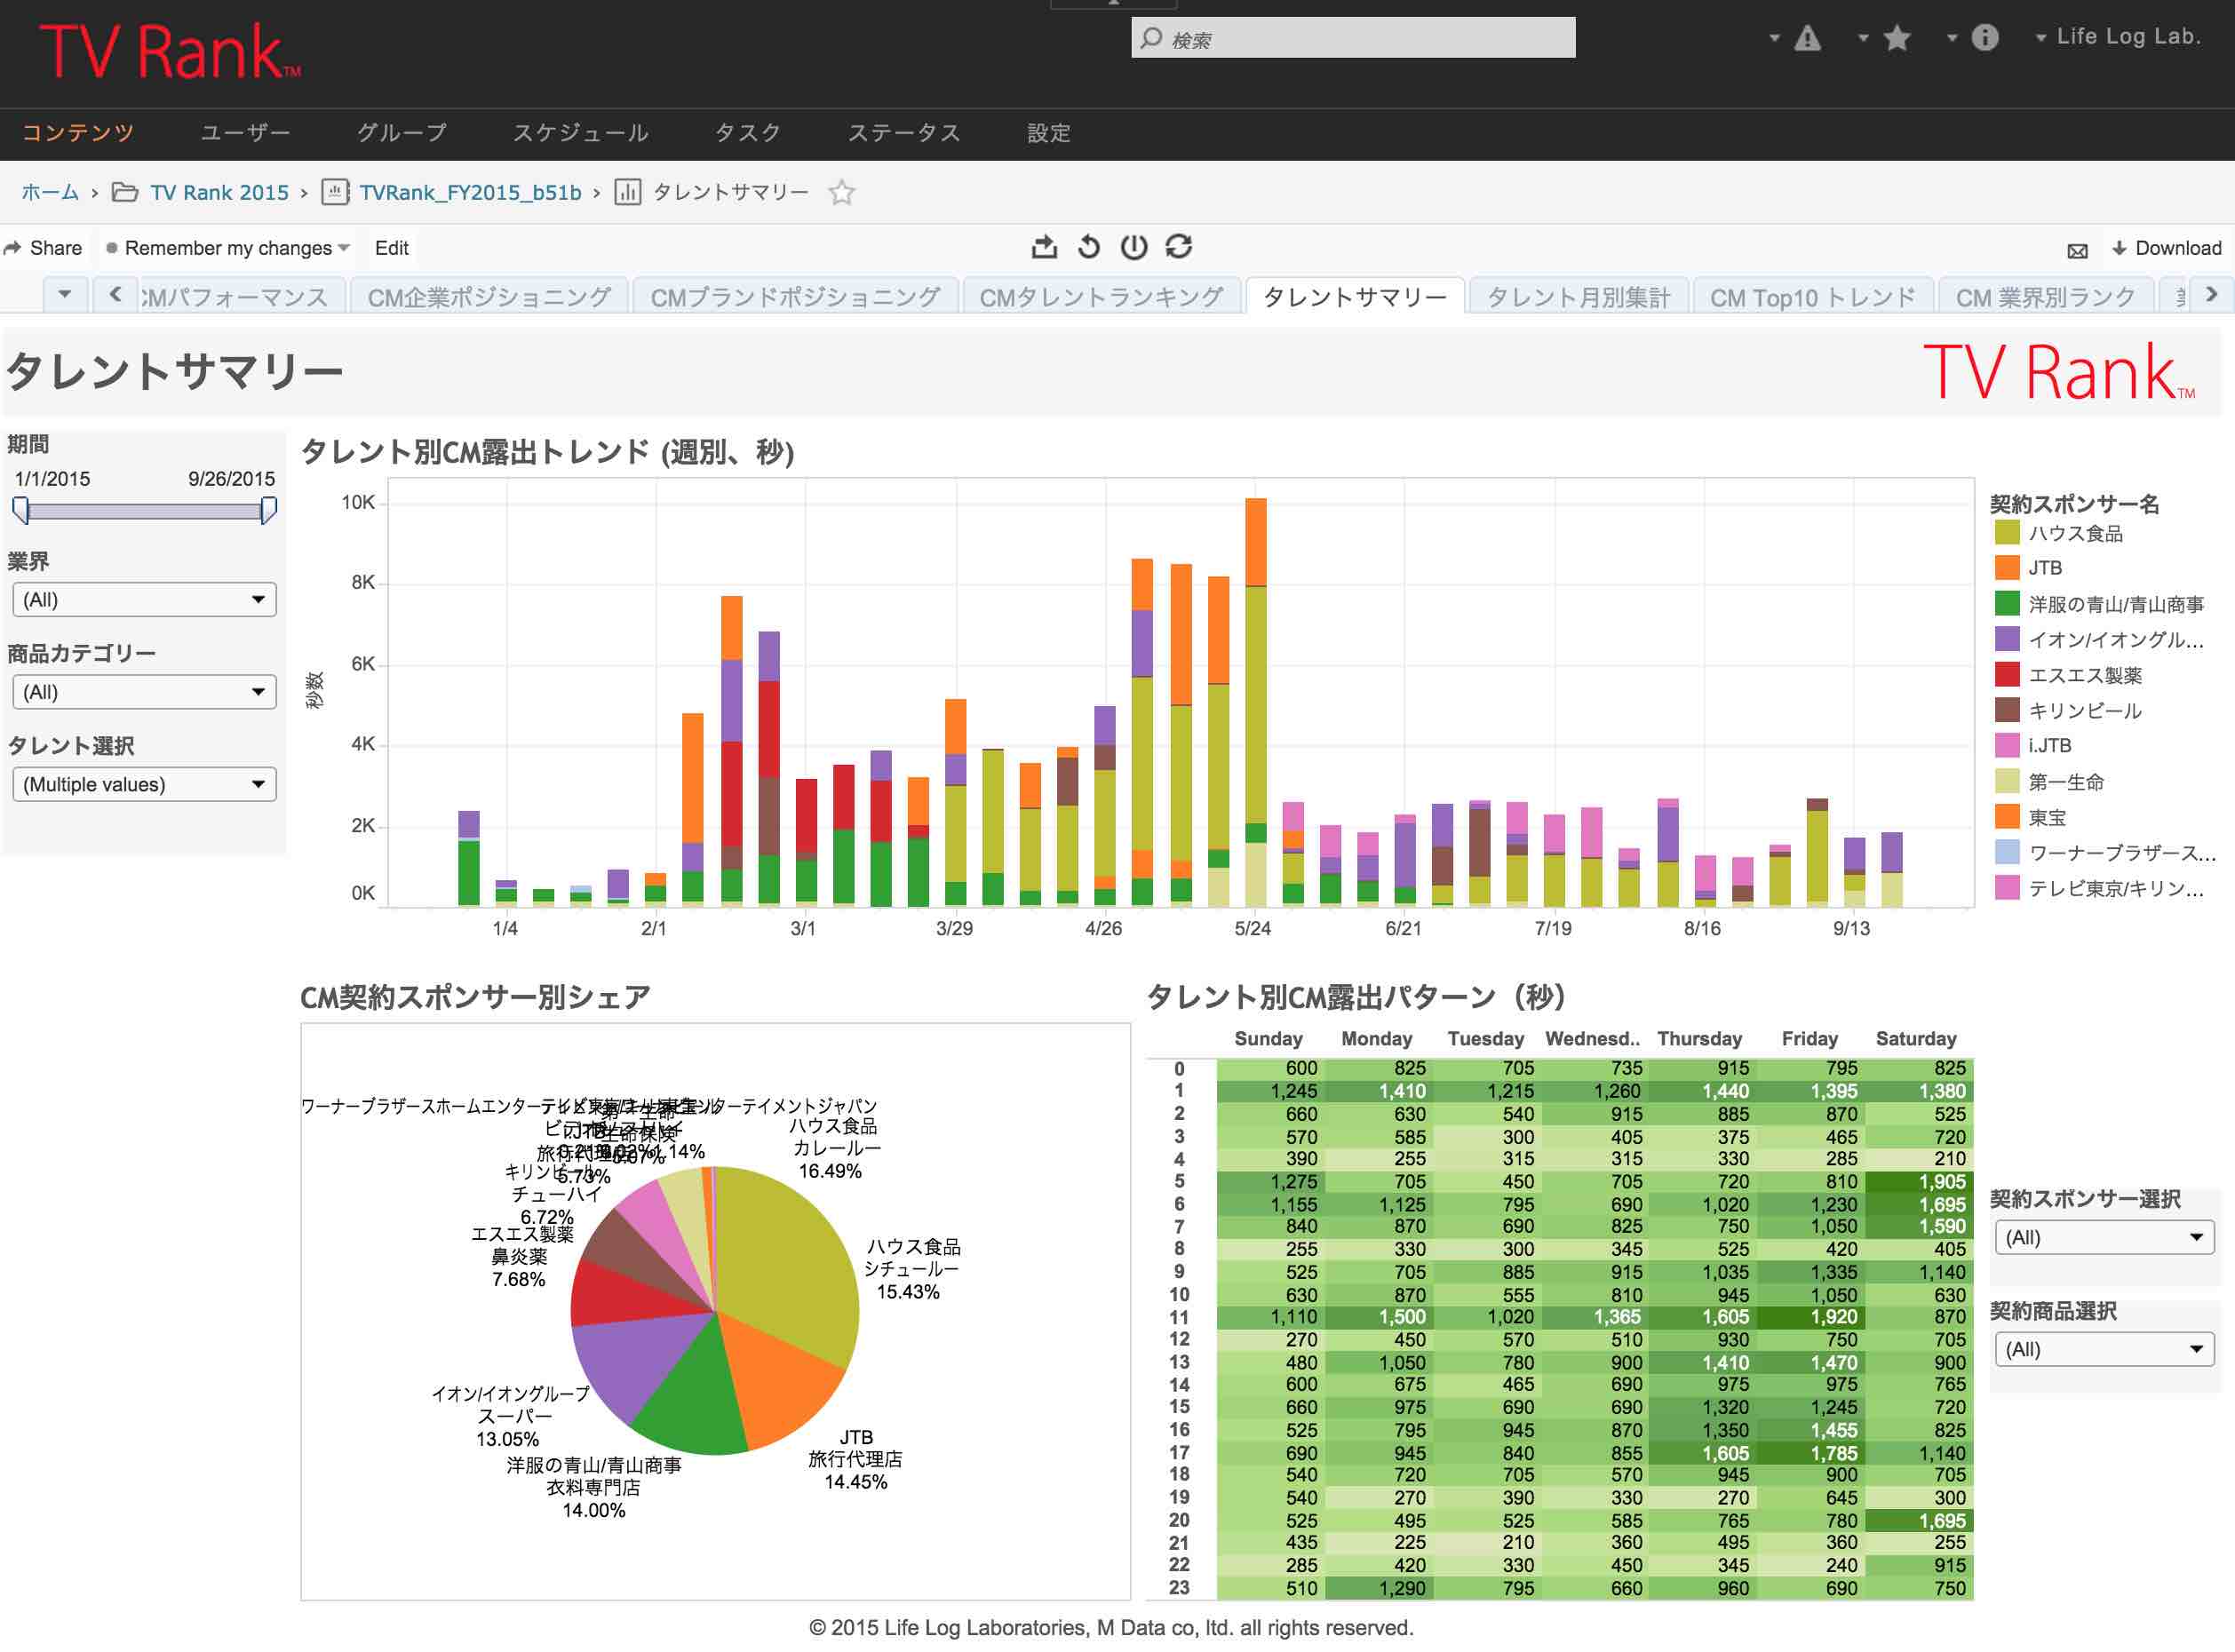Open the タスク menu
This screenshot has width=2235, height=1652.
pyautogui.click(x=748, y=133)
